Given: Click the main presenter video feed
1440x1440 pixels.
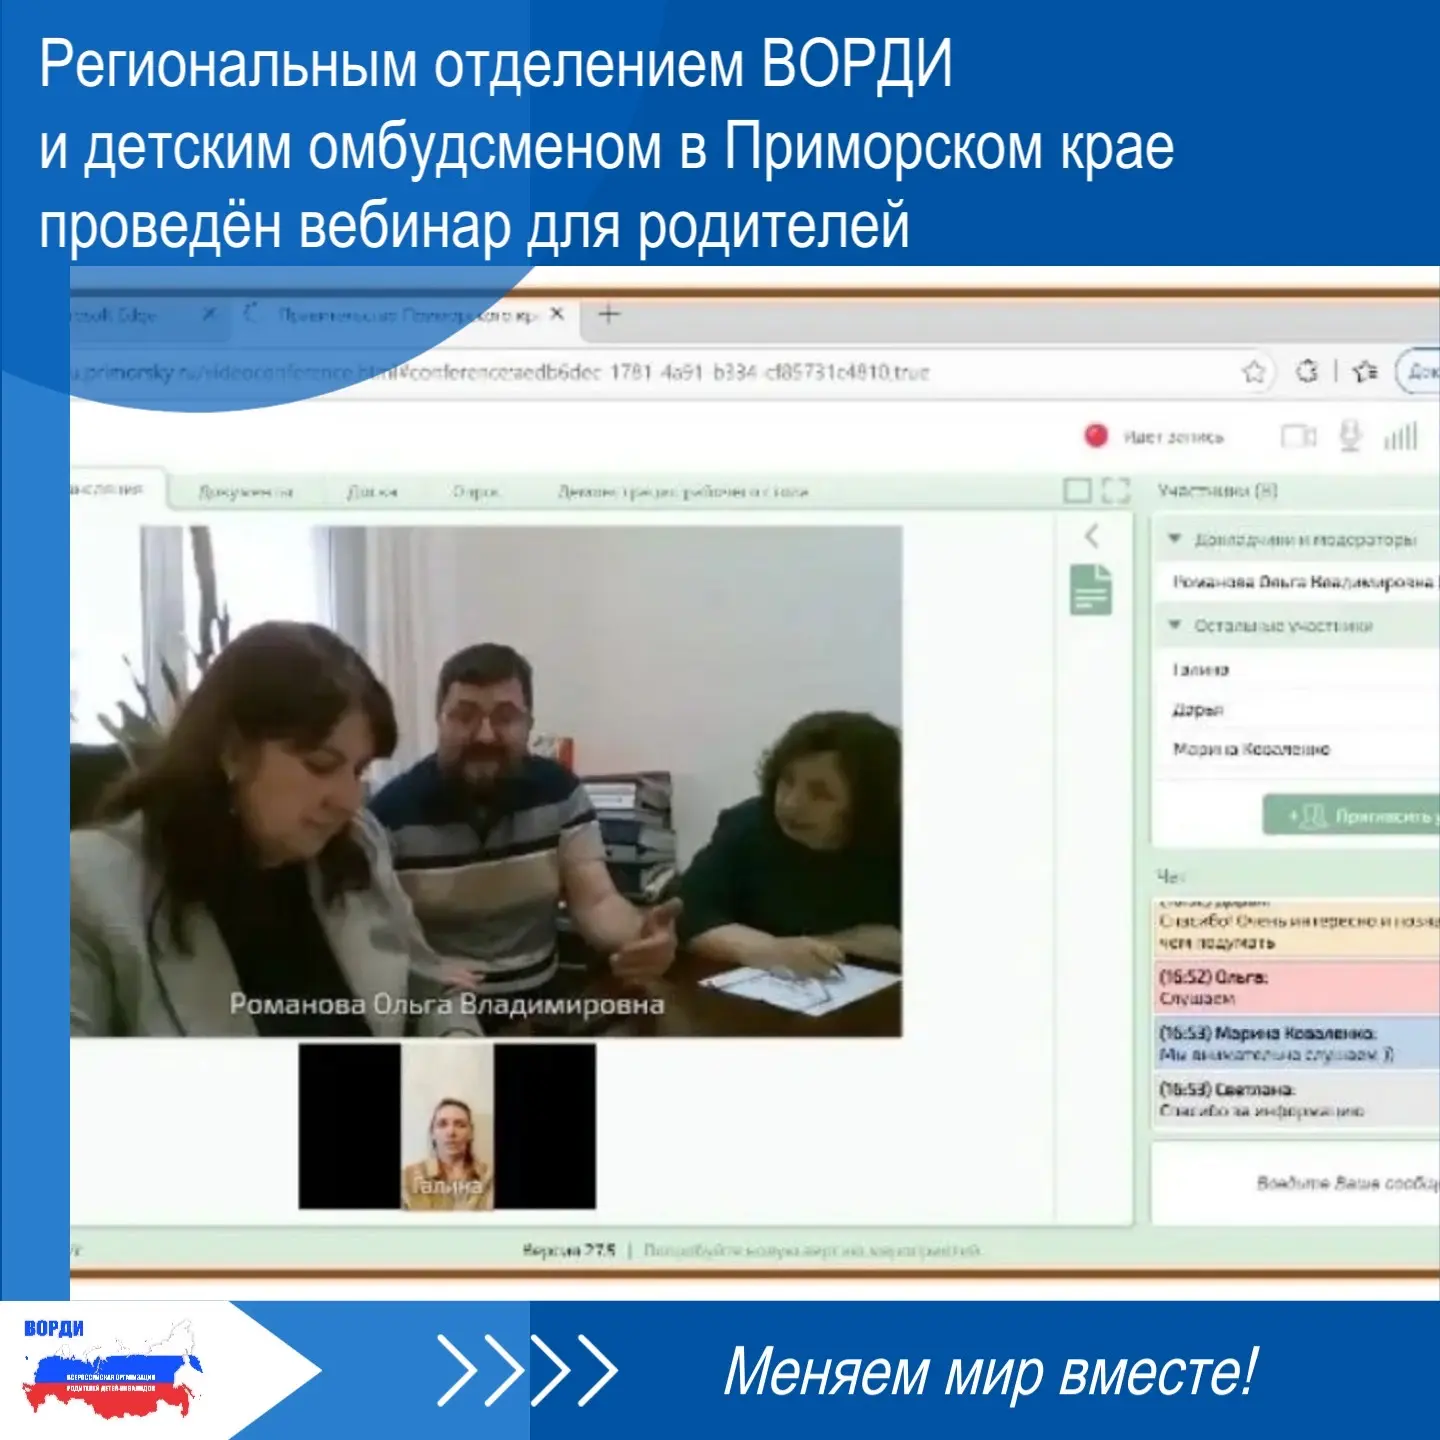Looking at the screenshot, I should [x=486, y=781].
